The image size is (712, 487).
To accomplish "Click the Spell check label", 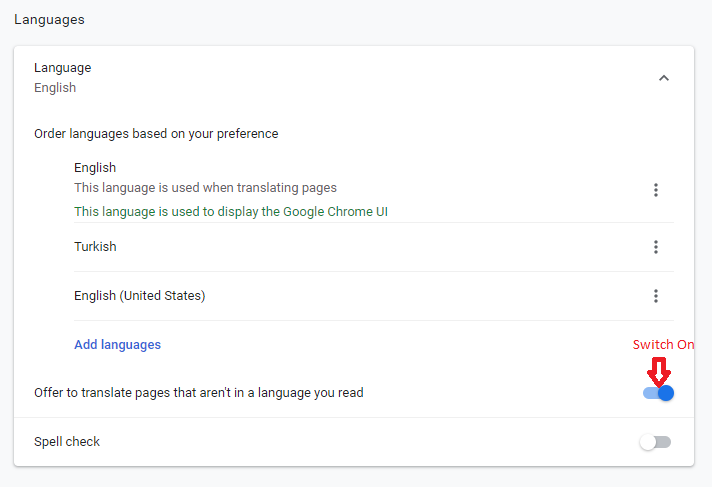I will point(67,442).
